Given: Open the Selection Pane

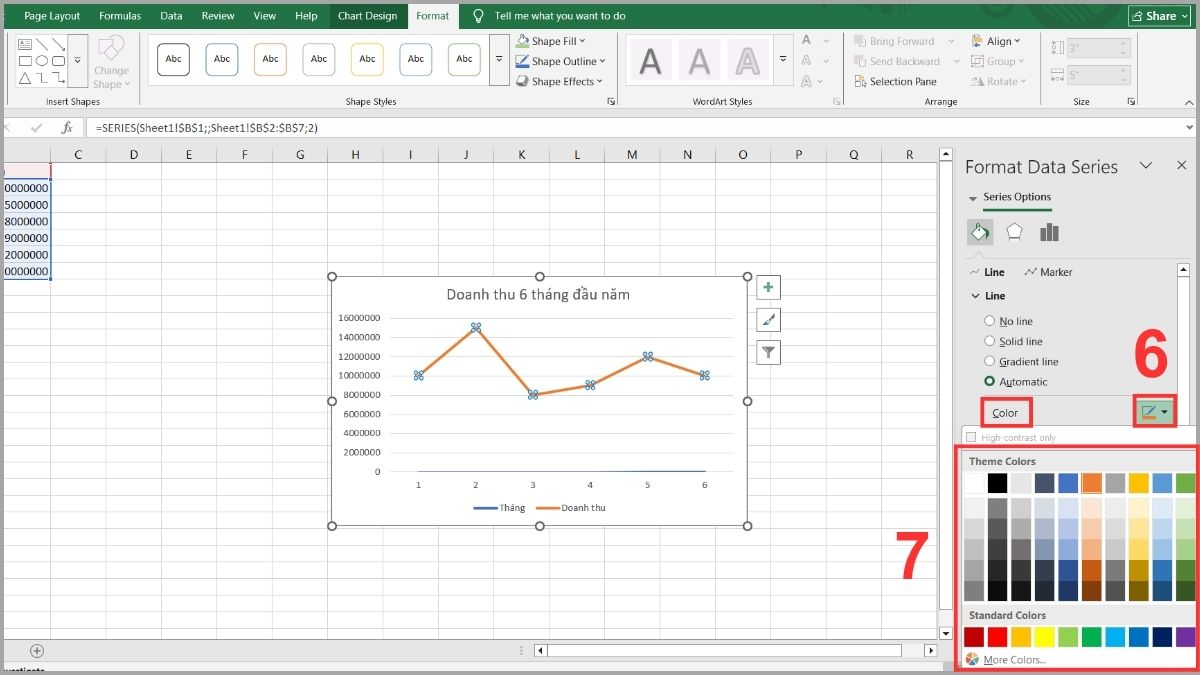Looking at the screenshot, I should tap(895, 82).
